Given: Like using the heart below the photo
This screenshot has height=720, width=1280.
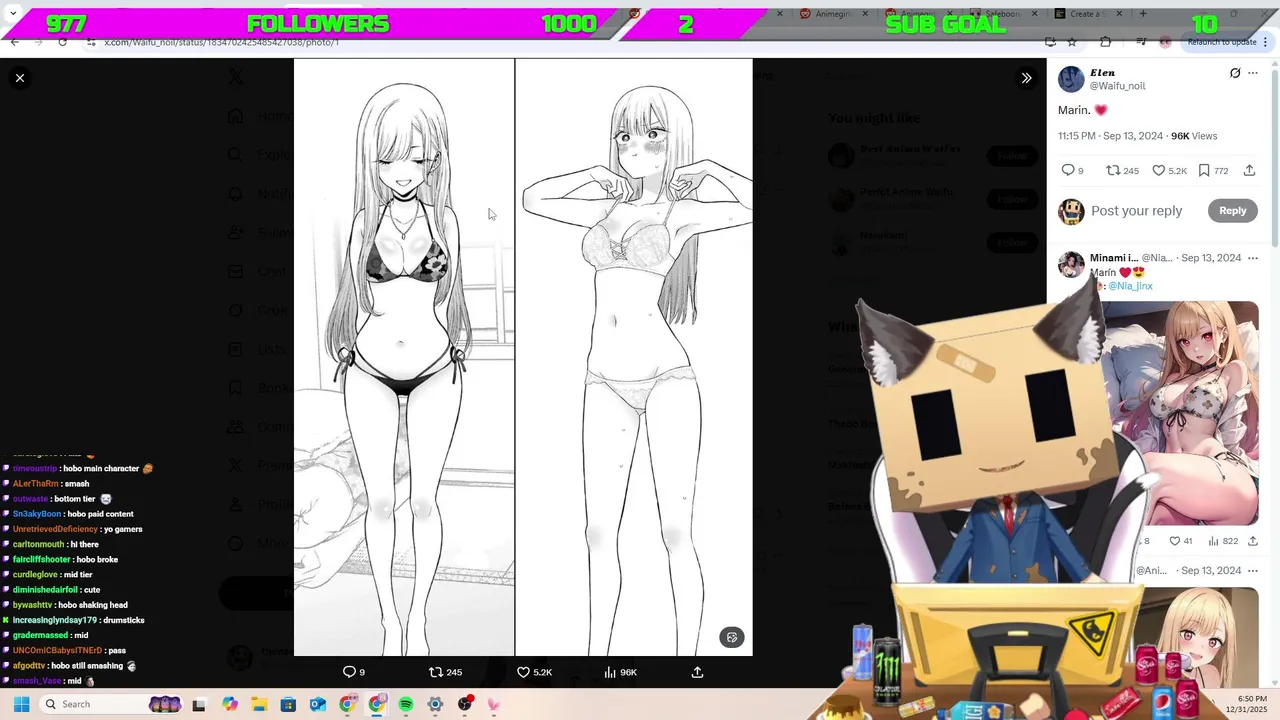Looking at the screenshot, I should 523,672.
